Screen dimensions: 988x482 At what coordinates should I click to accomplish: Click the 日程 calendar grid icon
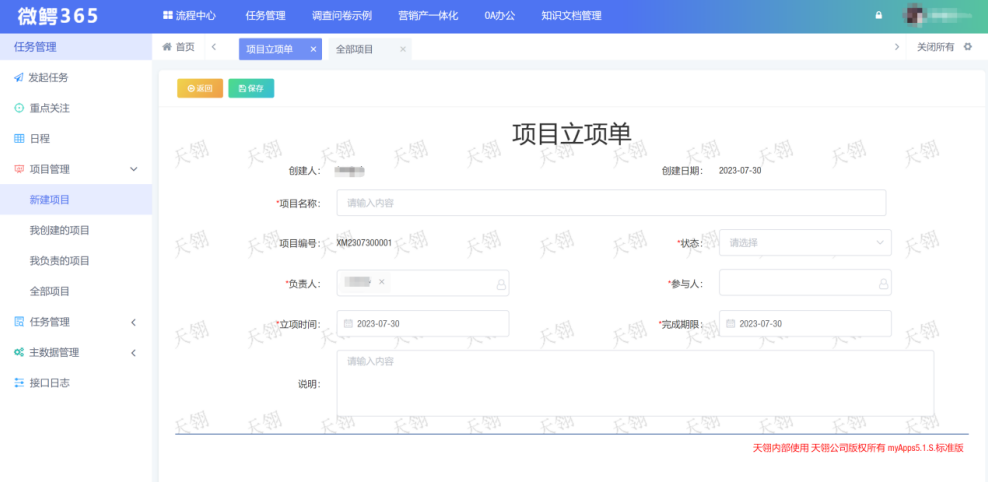pyautogui.click(x=18, y=139)
